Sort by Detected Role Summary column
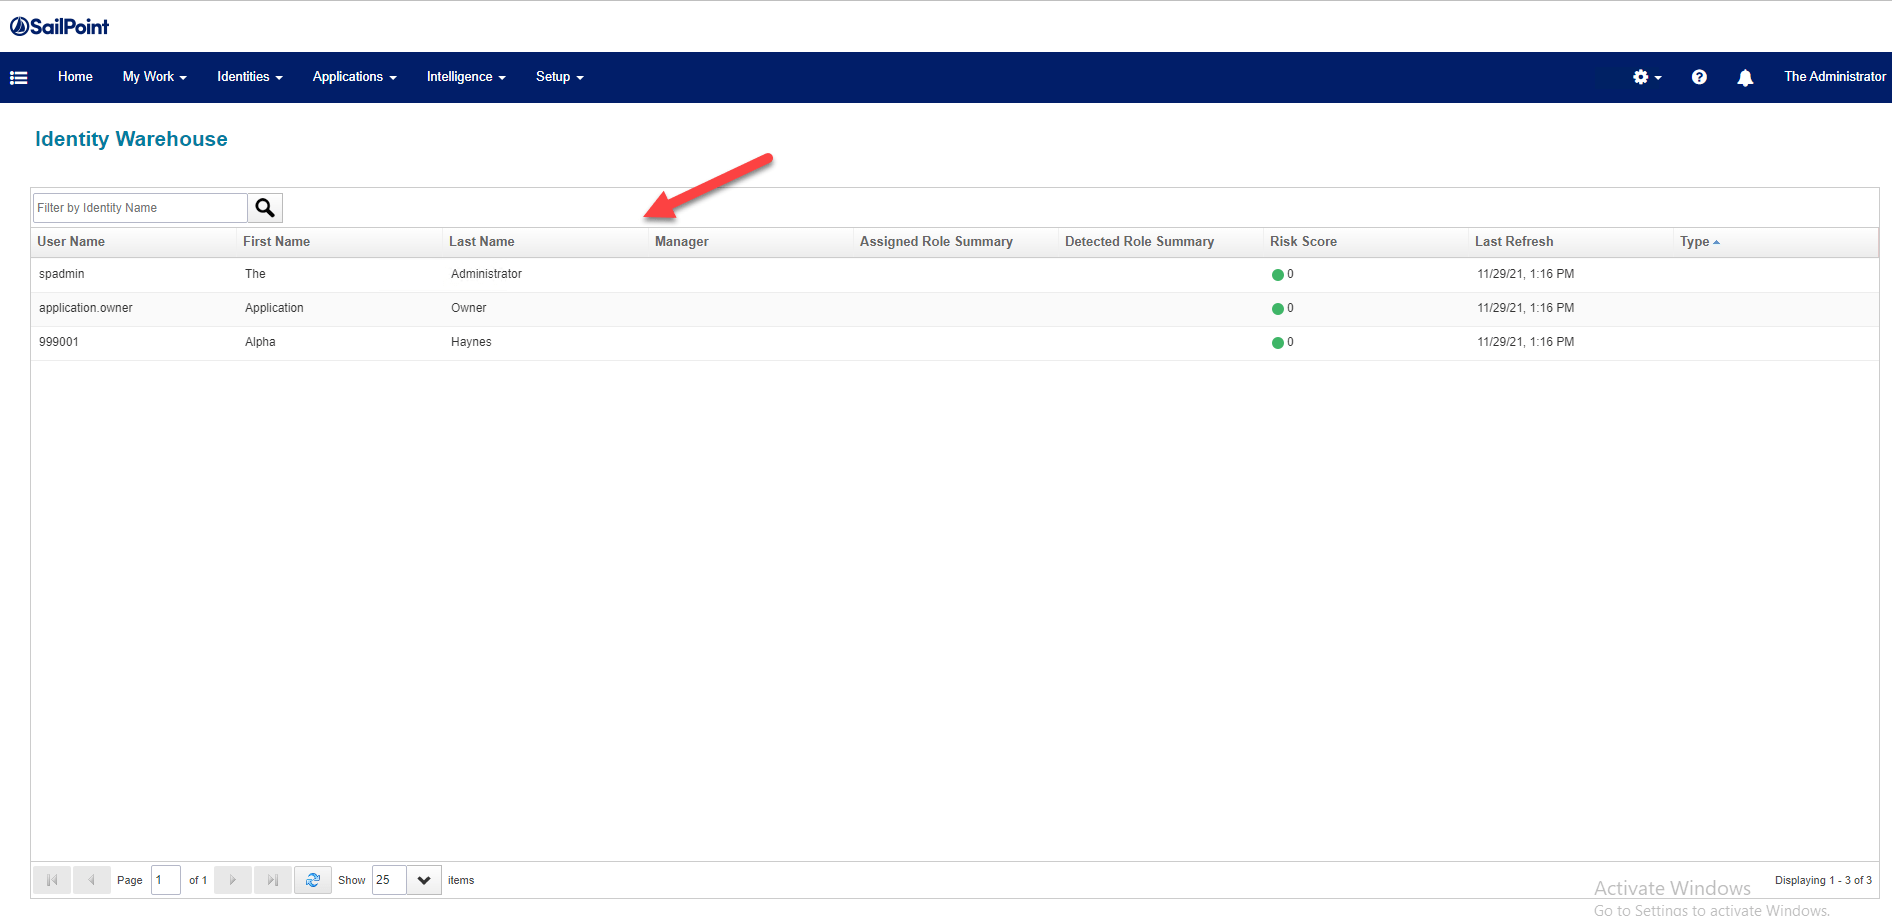 point(1162,242)
